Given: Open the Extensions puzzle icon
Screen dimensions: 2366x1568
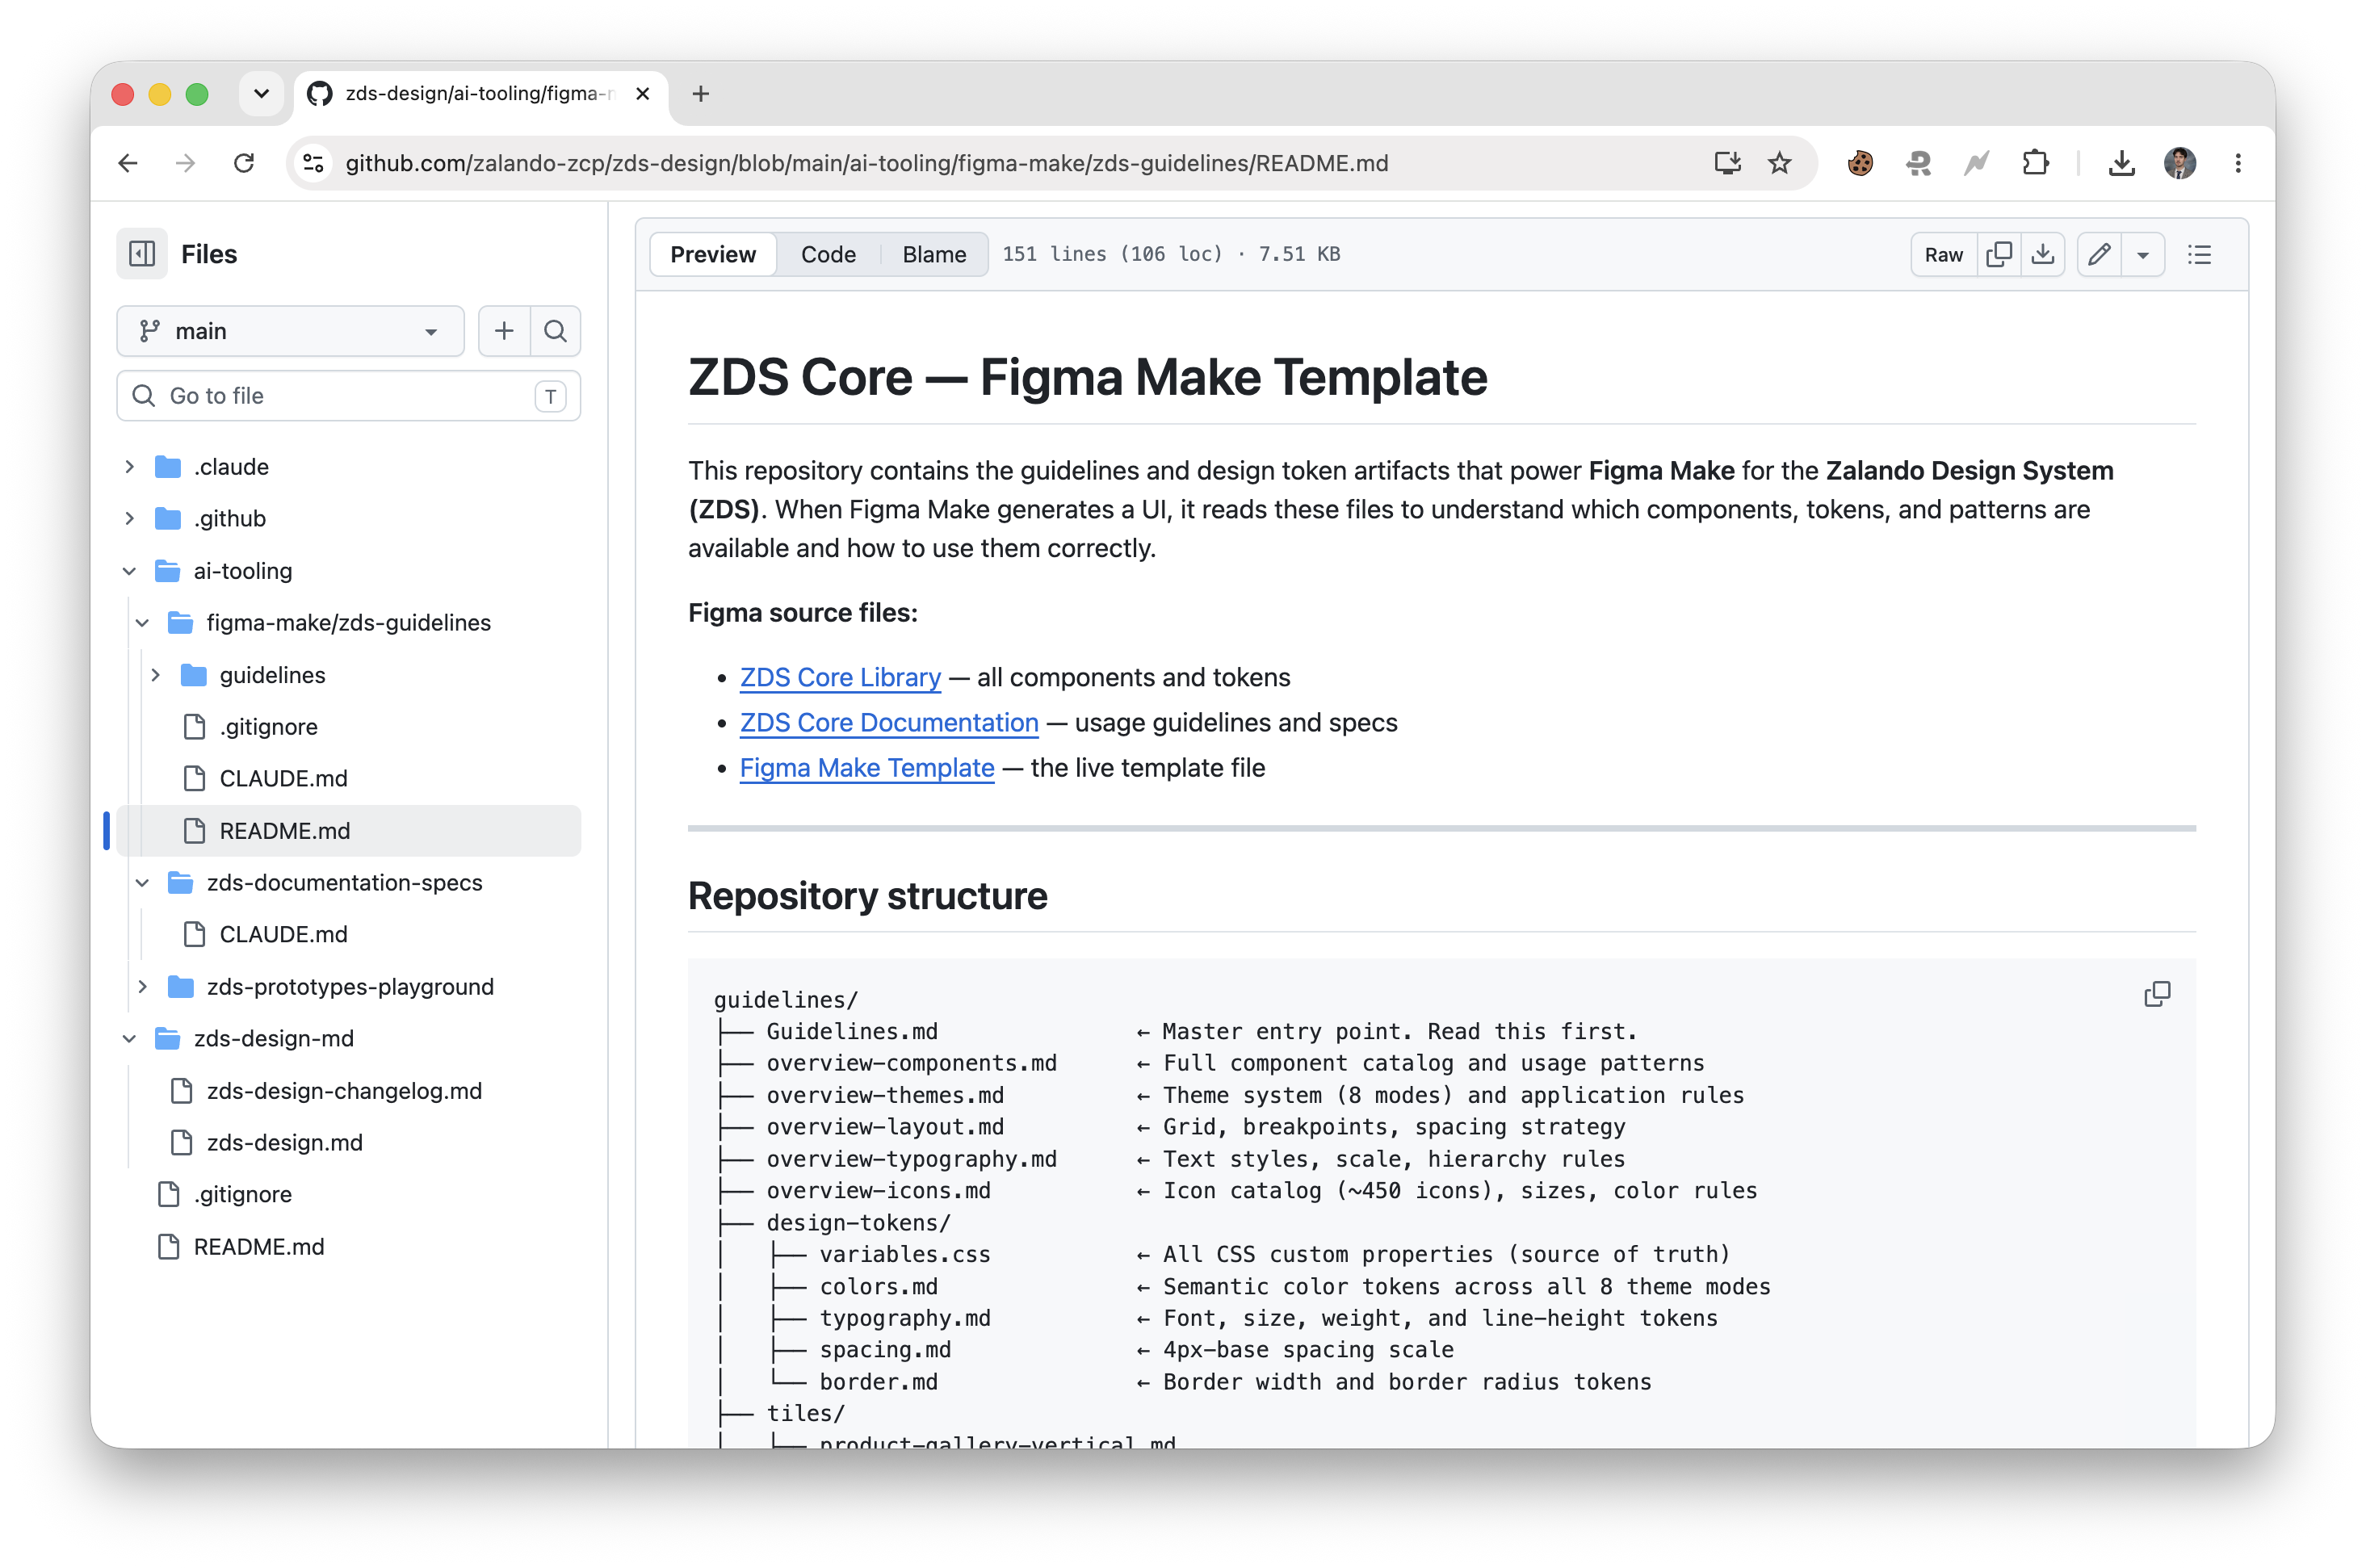Looking at the screenshot, I should [x=2035, y=163].
